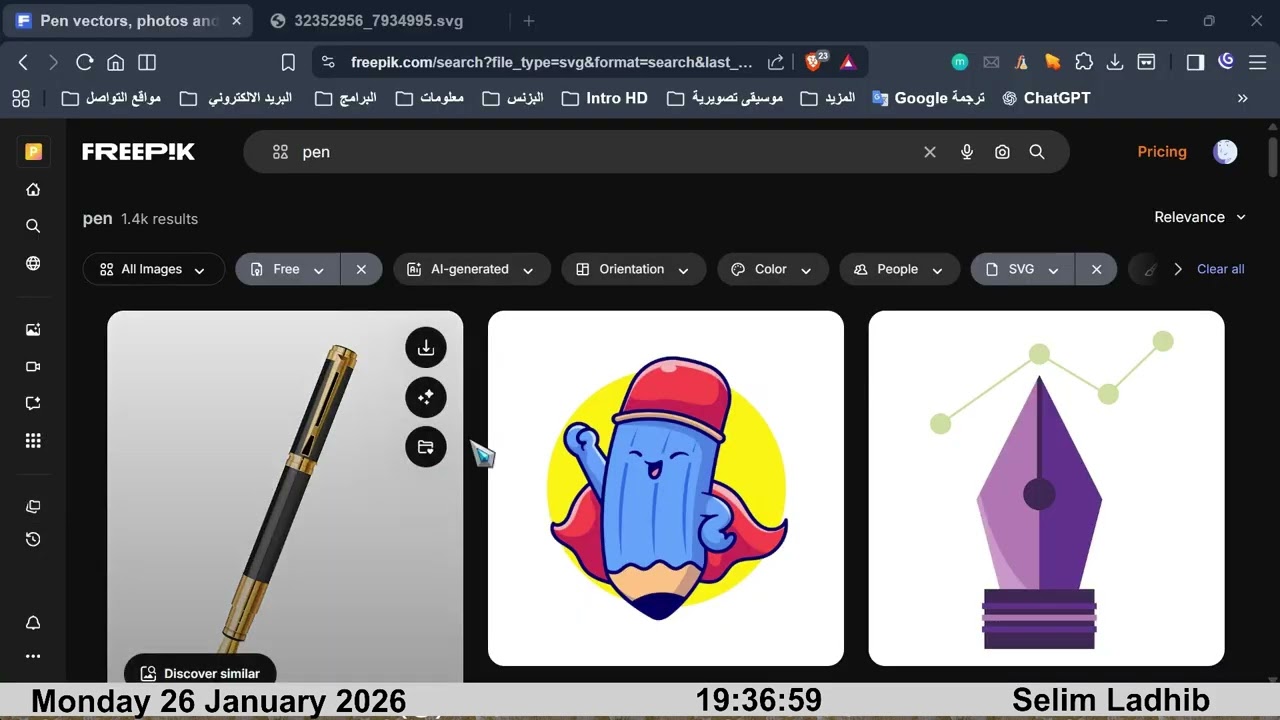Remove the SVG filter

click(x=1097, y=269)
